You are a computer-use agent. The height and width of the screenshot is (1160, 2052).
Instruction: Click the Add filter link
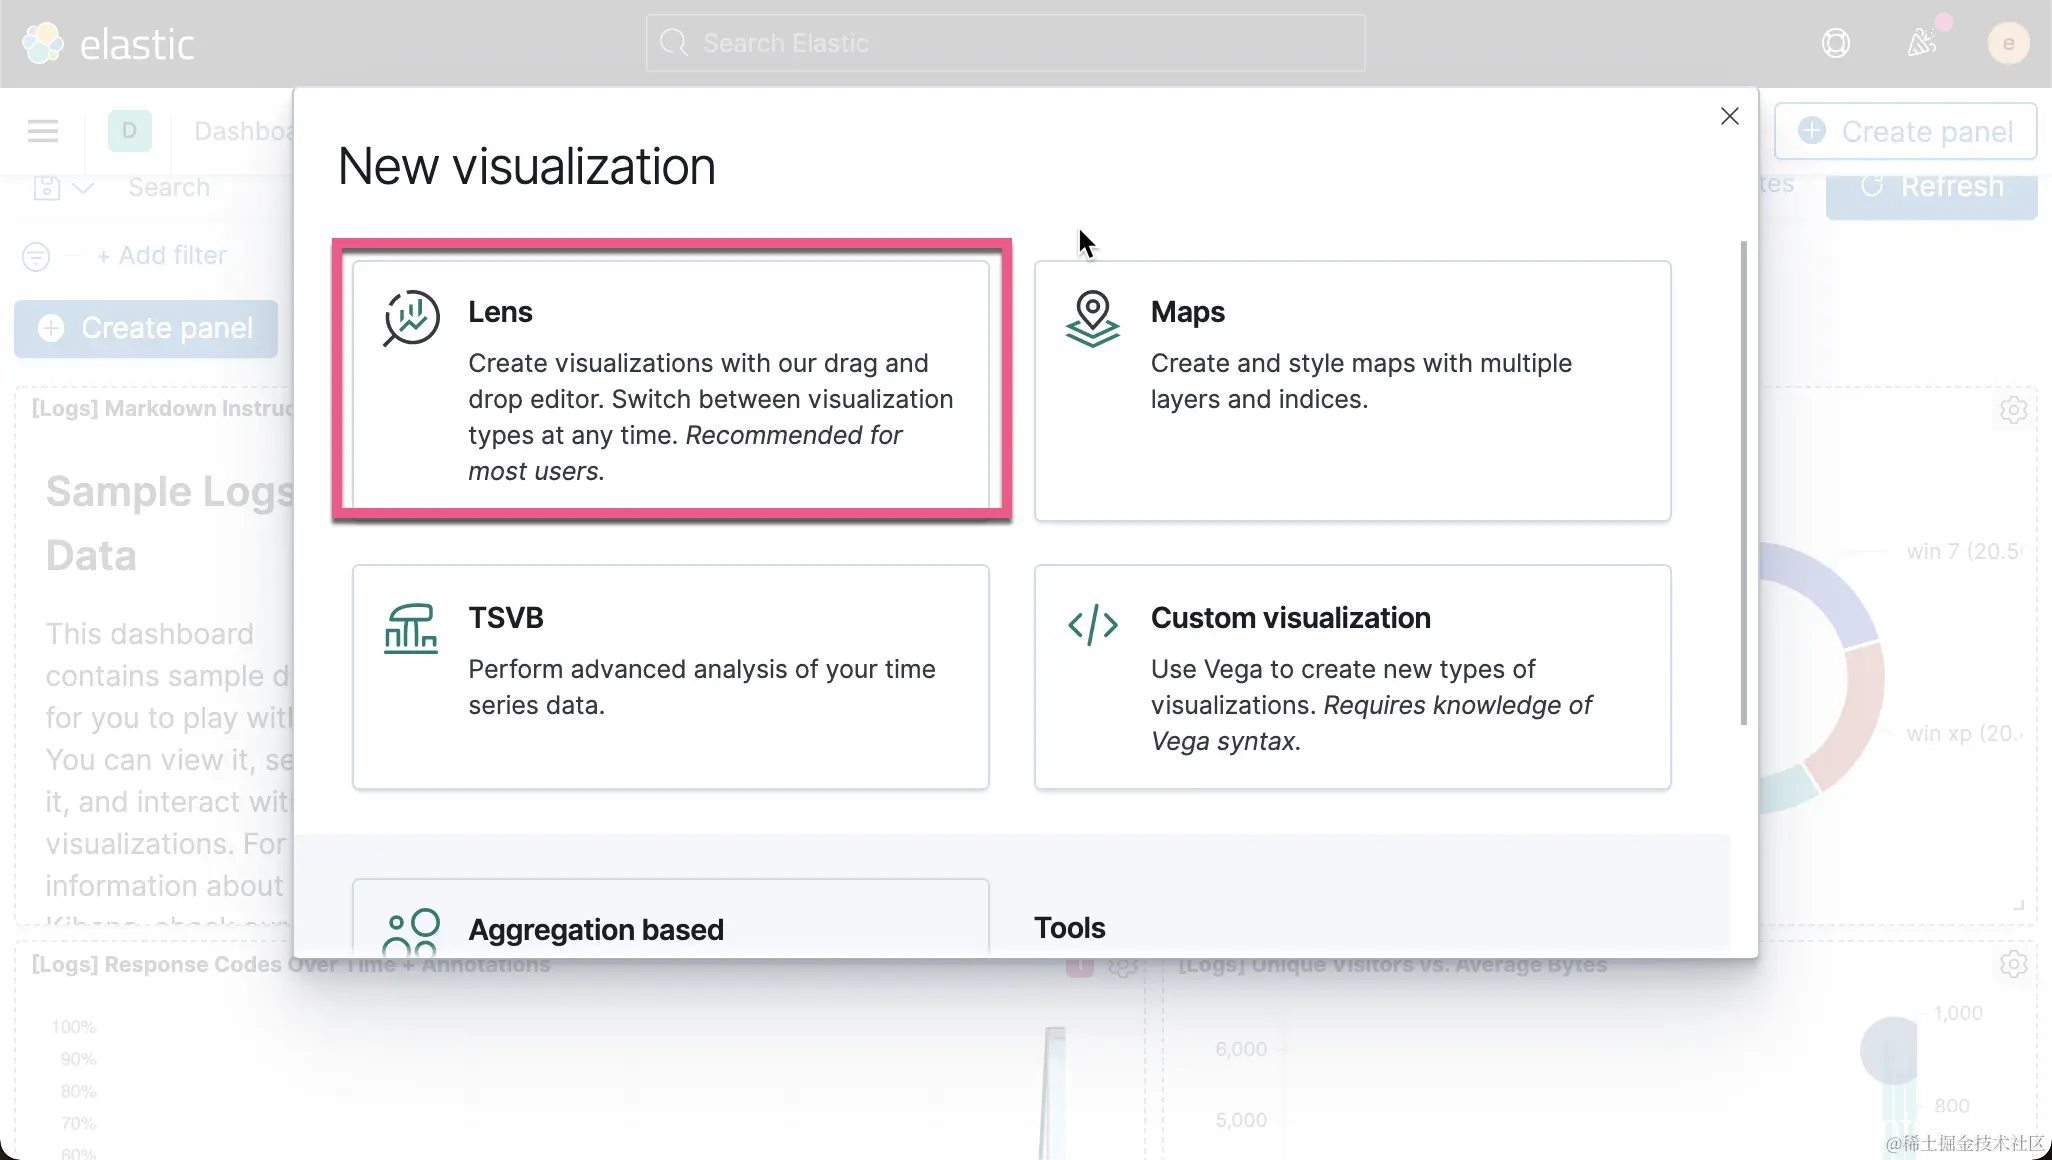tap(162, 256)
